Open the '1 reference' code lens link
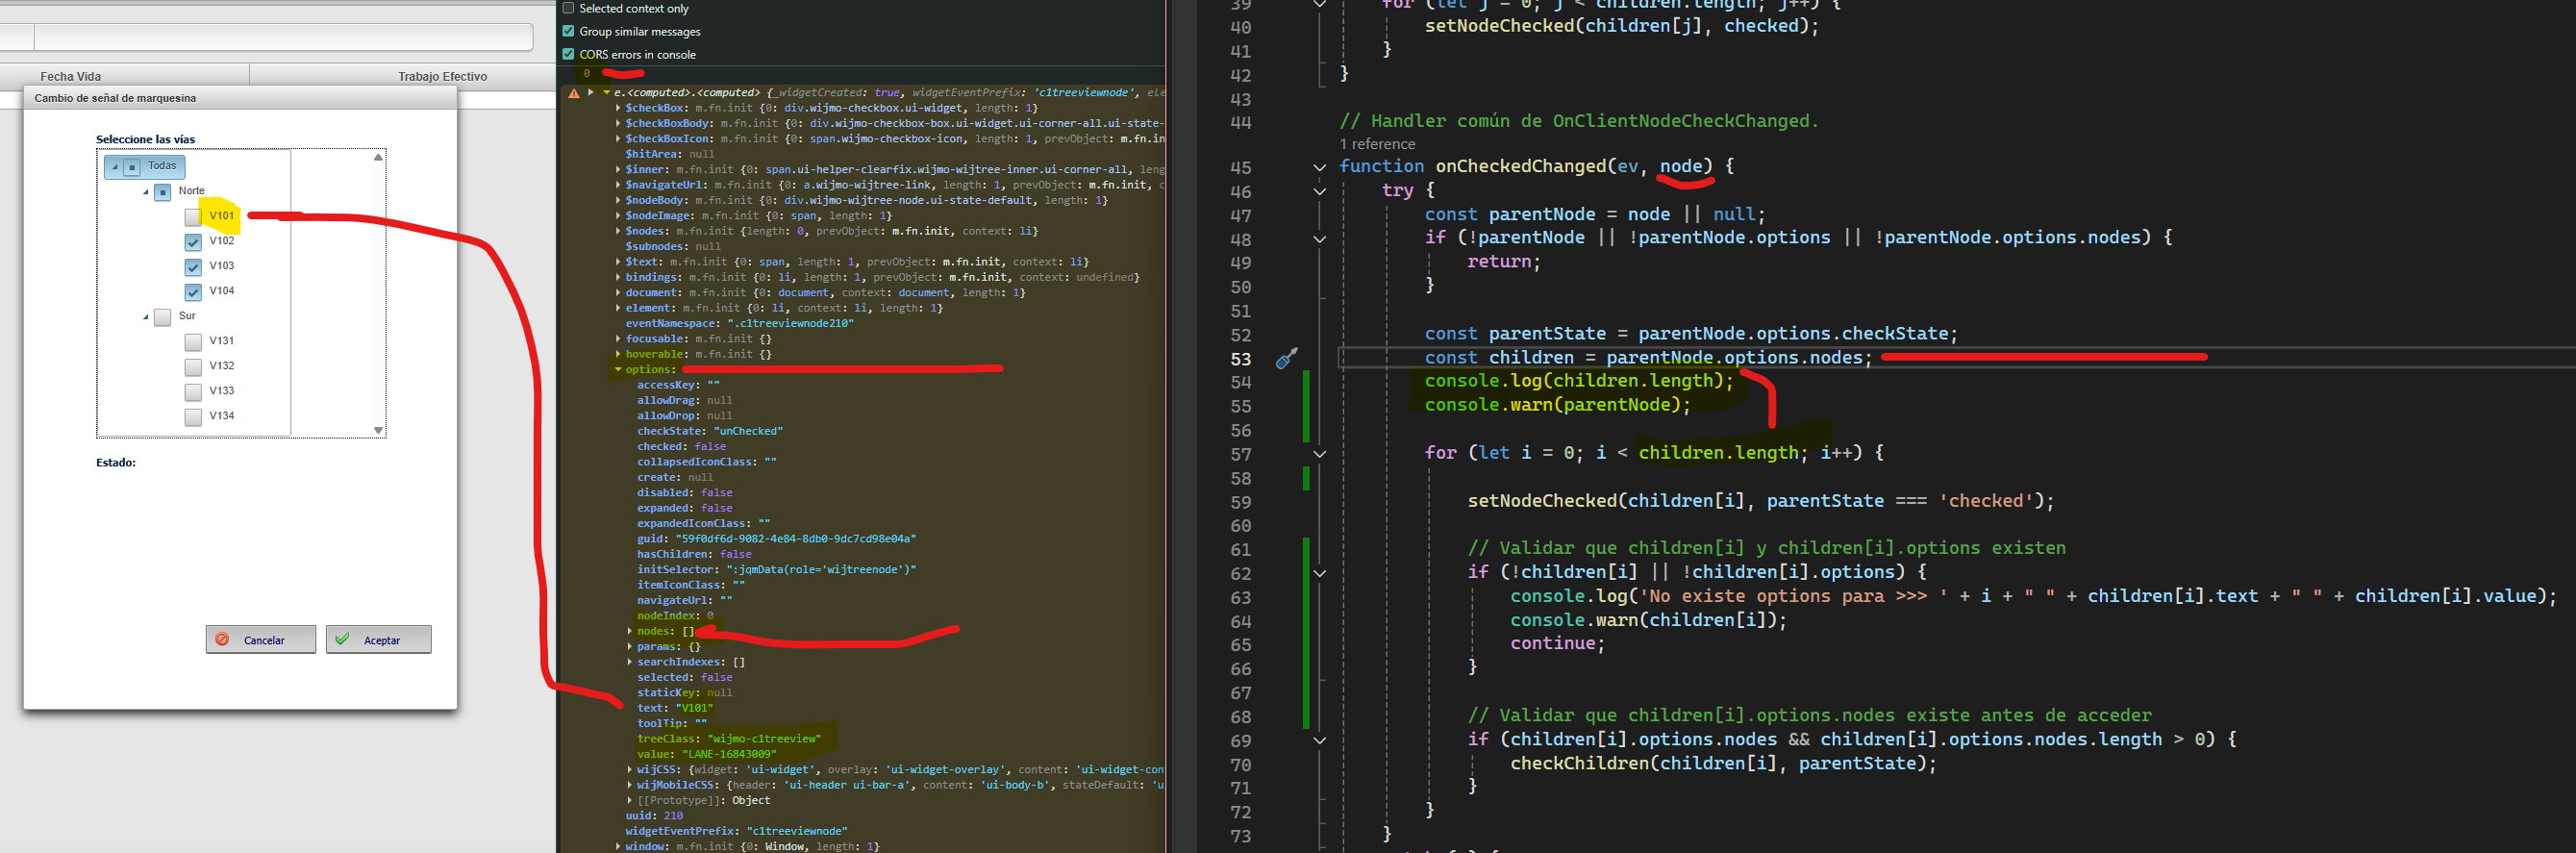 tap(1377, 144)
